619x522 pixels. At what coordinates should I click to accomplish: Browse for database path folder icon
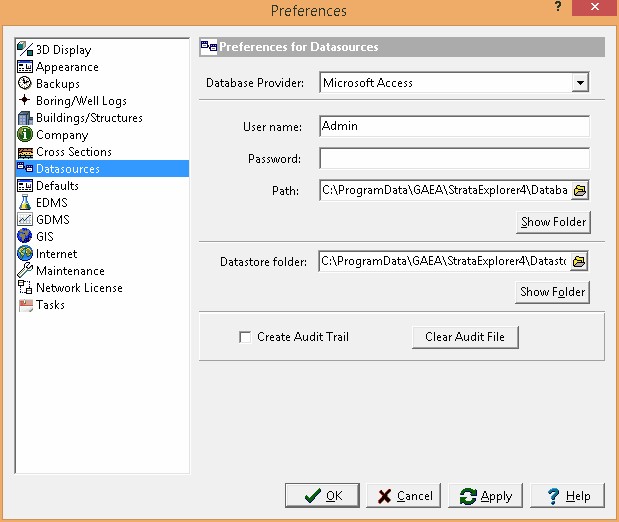579,190
